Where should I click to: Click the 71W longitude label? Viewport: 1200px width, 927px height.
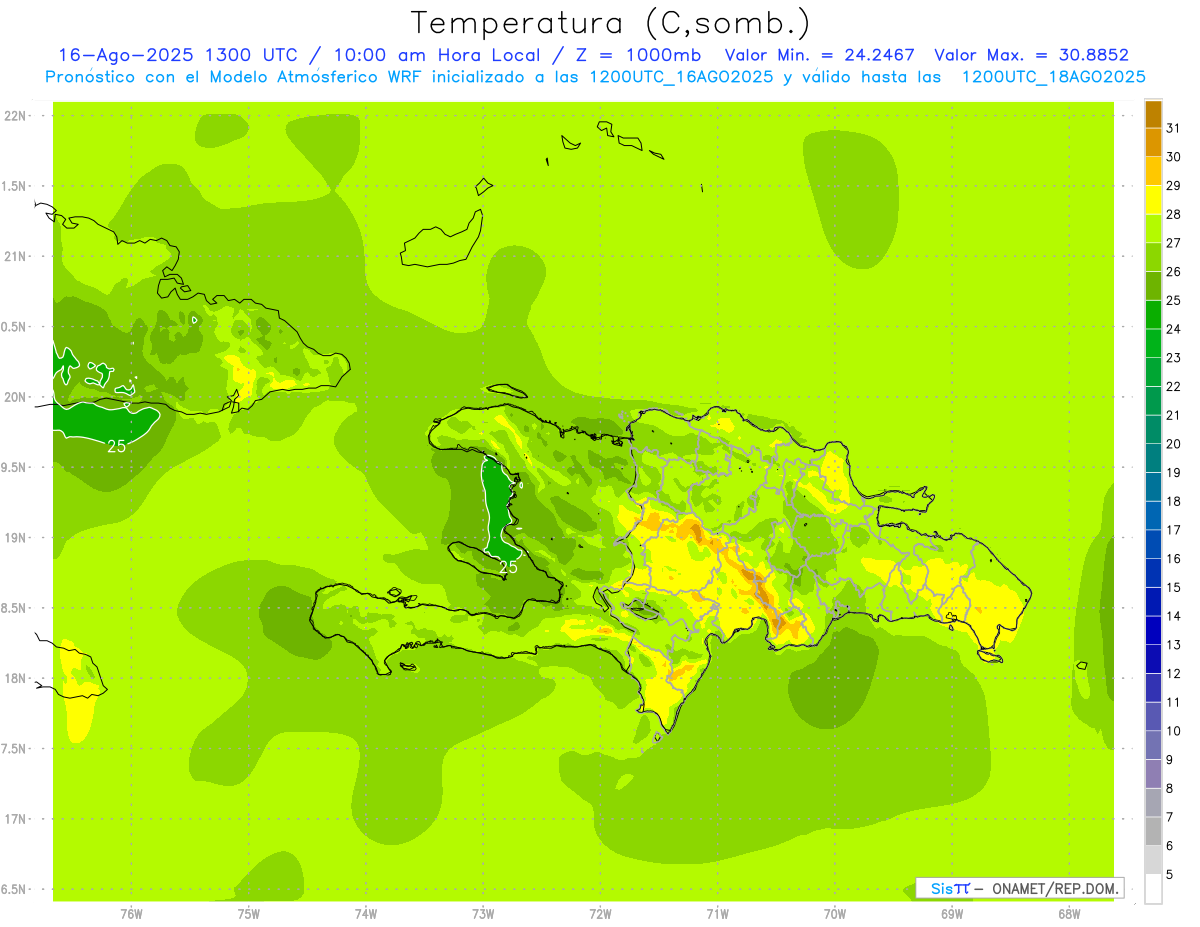(x=717, y=914)
